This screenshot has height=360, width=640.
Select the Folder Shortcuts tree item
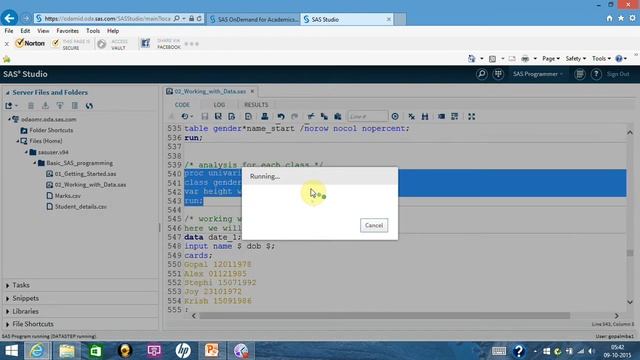pos(51,130)
